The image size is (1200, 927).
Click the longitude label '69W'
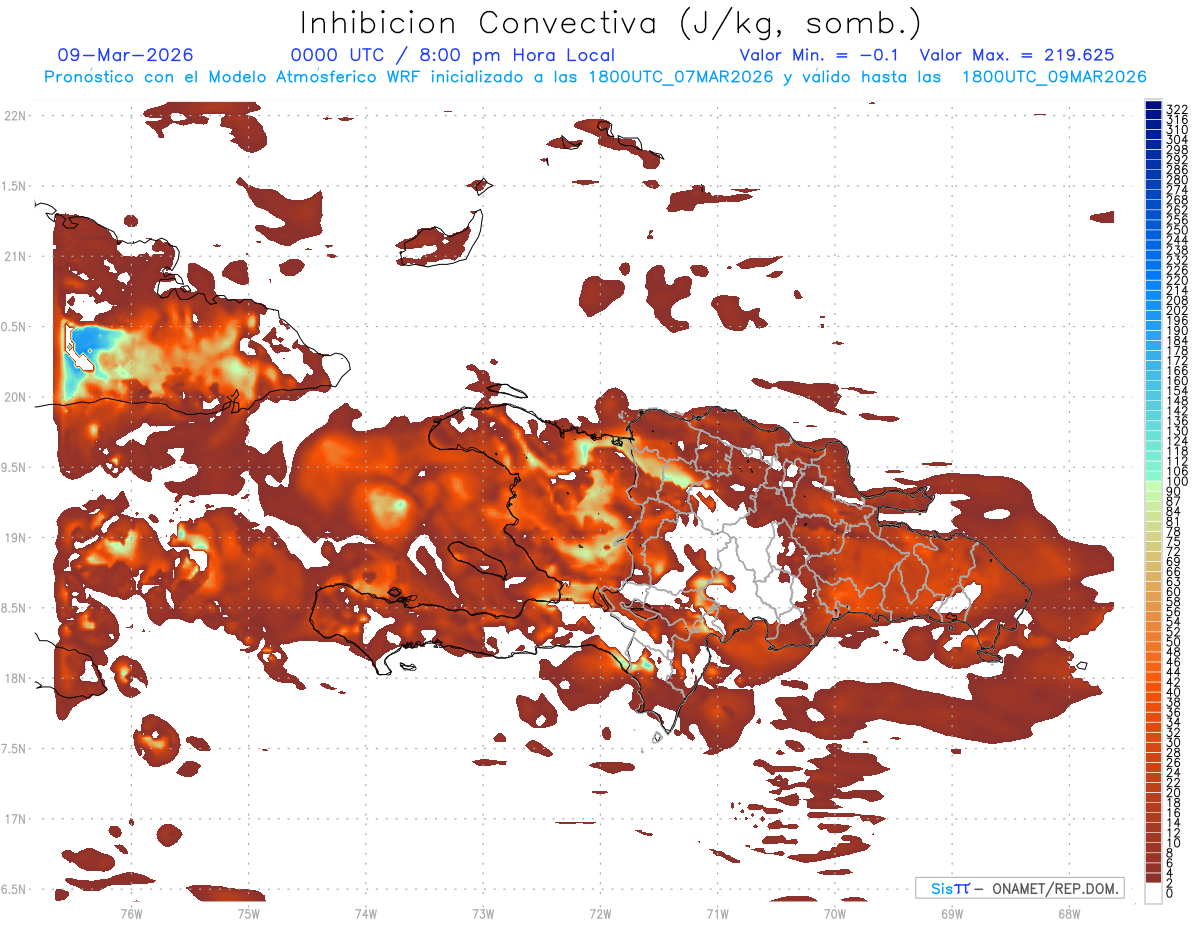coord(952,913)
